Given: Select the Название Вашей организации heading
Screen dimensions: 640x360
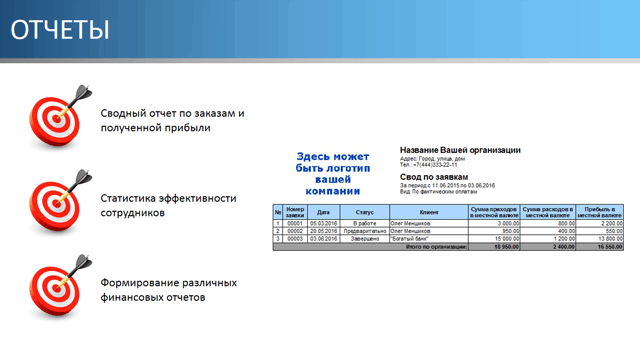Looking at the screenshot, I should pyautogui.click(x=460, y=150).
